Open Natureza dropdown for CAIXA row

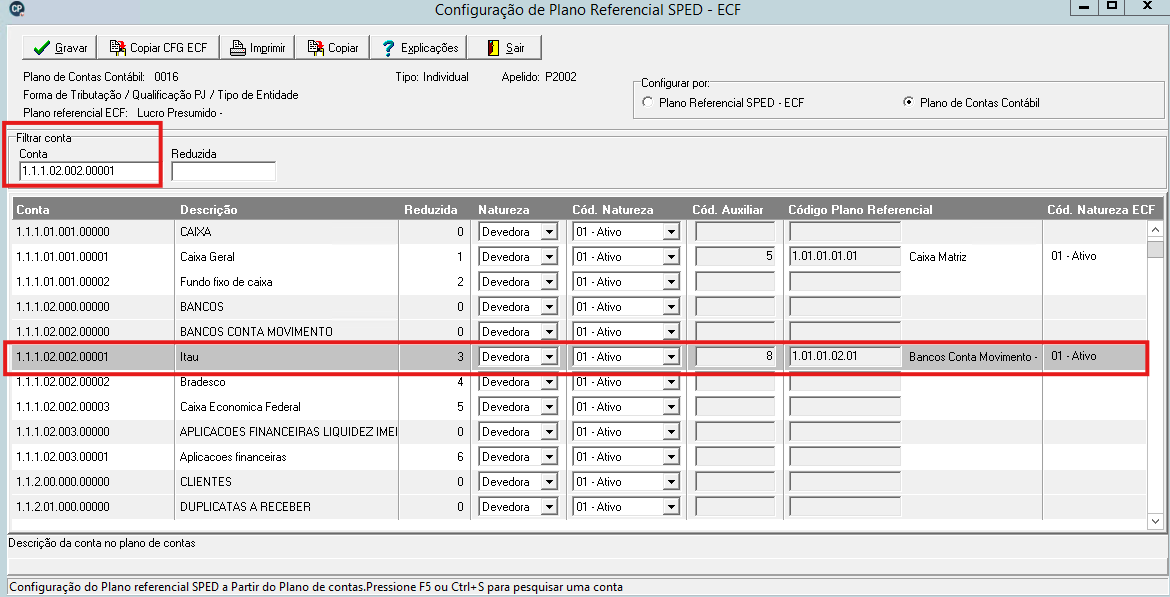550,232
